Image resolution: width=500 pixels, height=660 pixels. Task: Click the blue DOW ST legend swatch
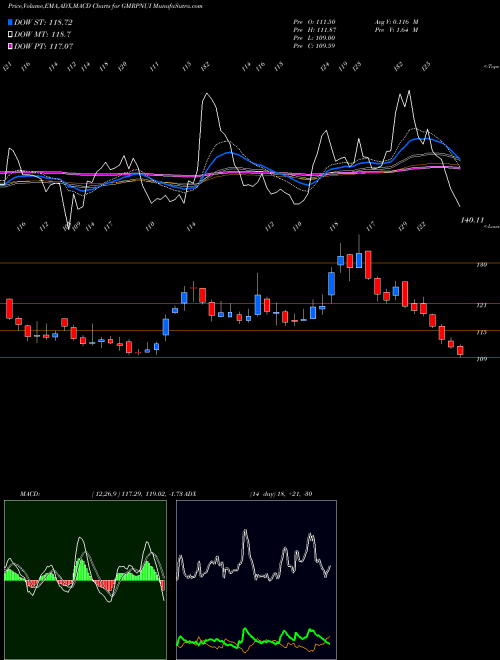tap(10, 22)
